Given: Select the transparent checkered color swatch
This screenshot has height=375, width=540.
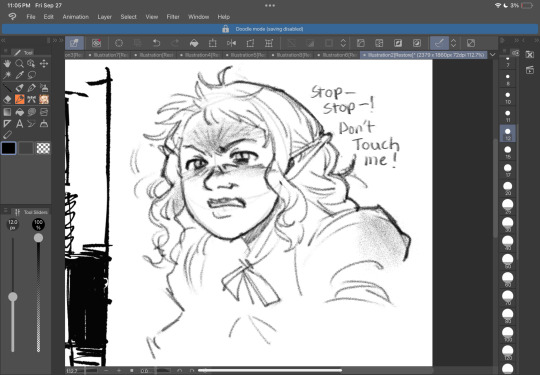Looking at the screenshot, I should pyautogui.click(x=43, y=148).
